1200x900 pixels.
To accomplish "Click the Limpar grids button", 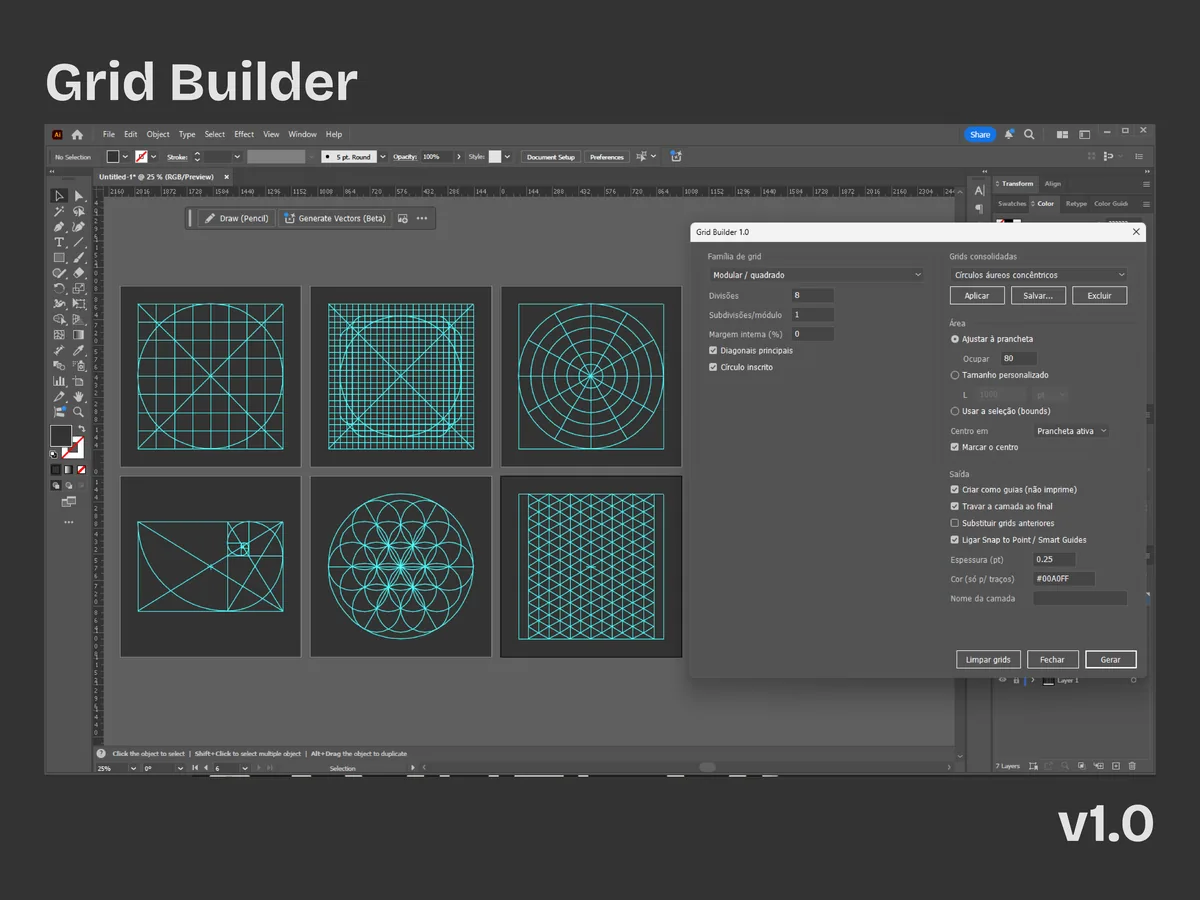I will pyautogui.click(x=988, y=659).
